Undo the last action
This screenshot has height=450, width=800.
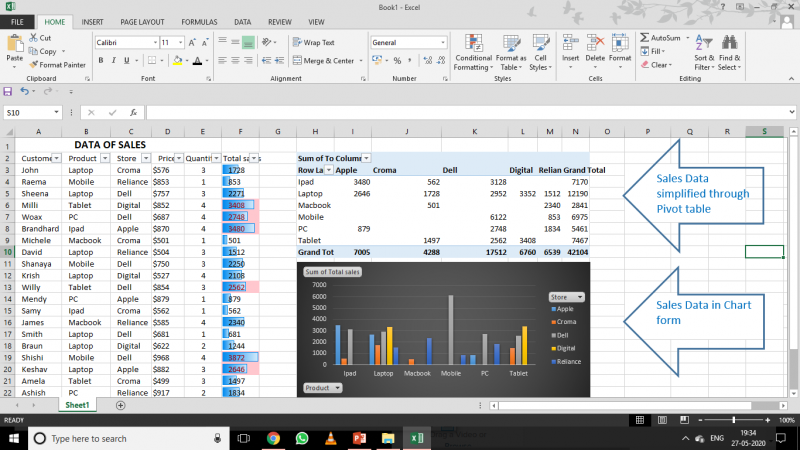[24, 91]
